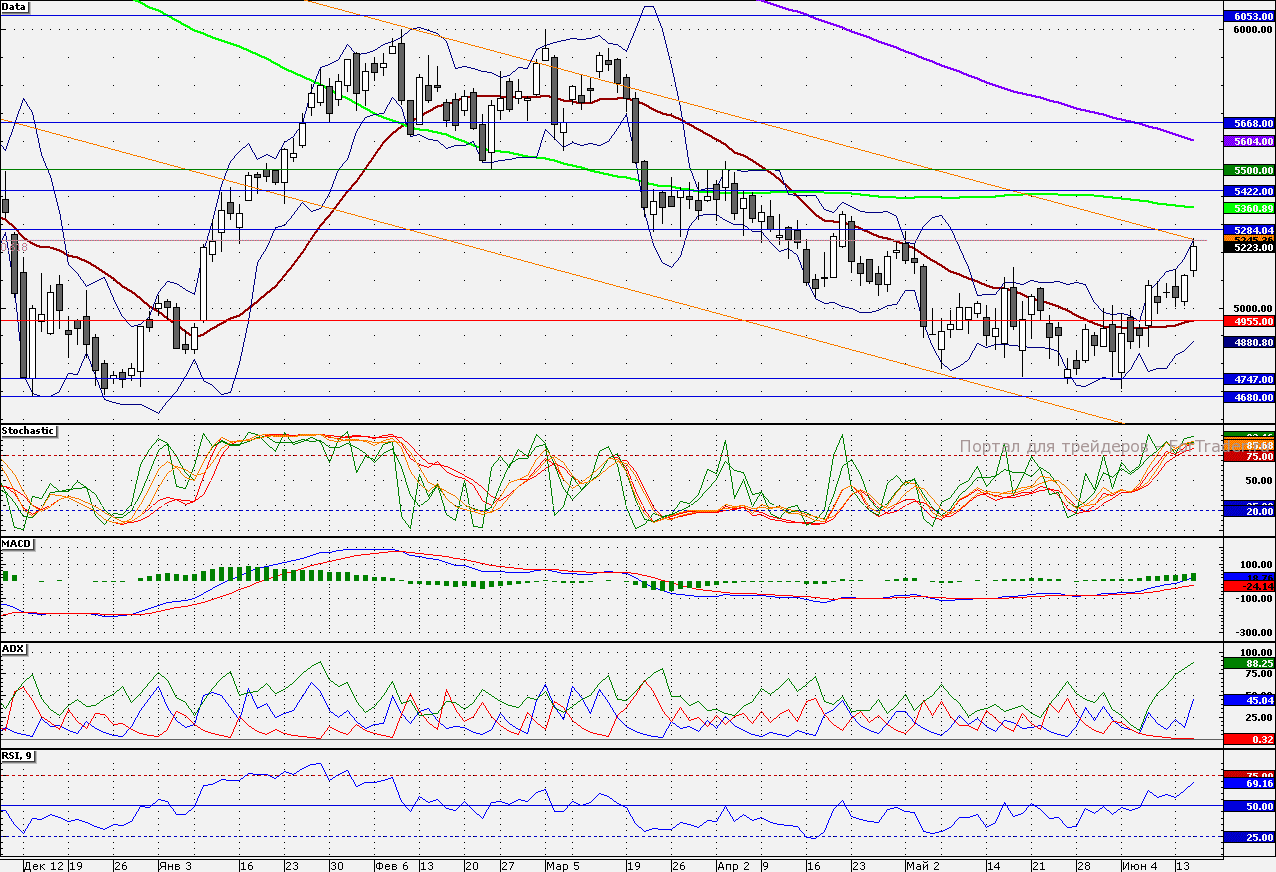This screenshot has width=1276, height=872.
Task: Select the RSI 69.16 value tag
Action: point(1250,785)
